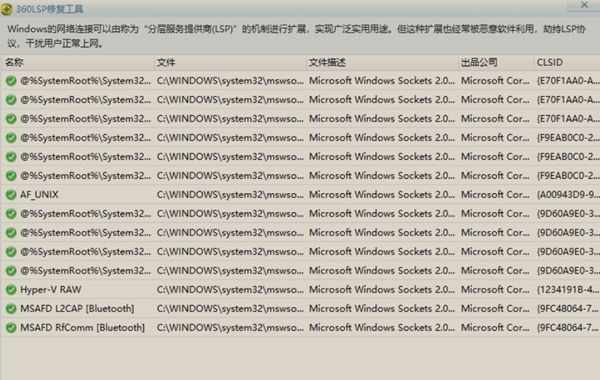This screenshot has width=600, height=380.
Task: Click Windows Sockets description in MSAFD L2CAP row
Action: pos(382,308)
